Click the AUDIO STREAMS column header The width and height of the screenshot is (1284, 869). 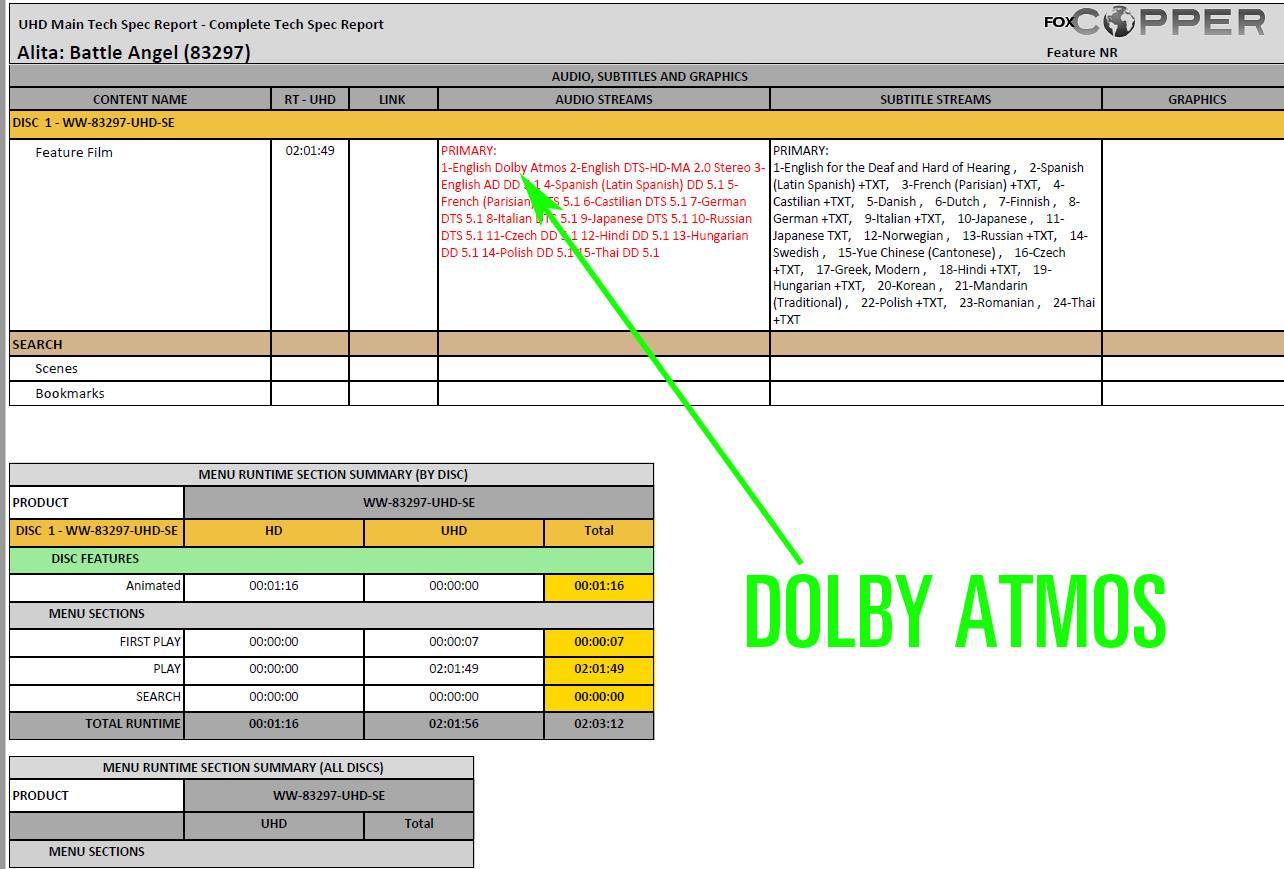point(604,99)
